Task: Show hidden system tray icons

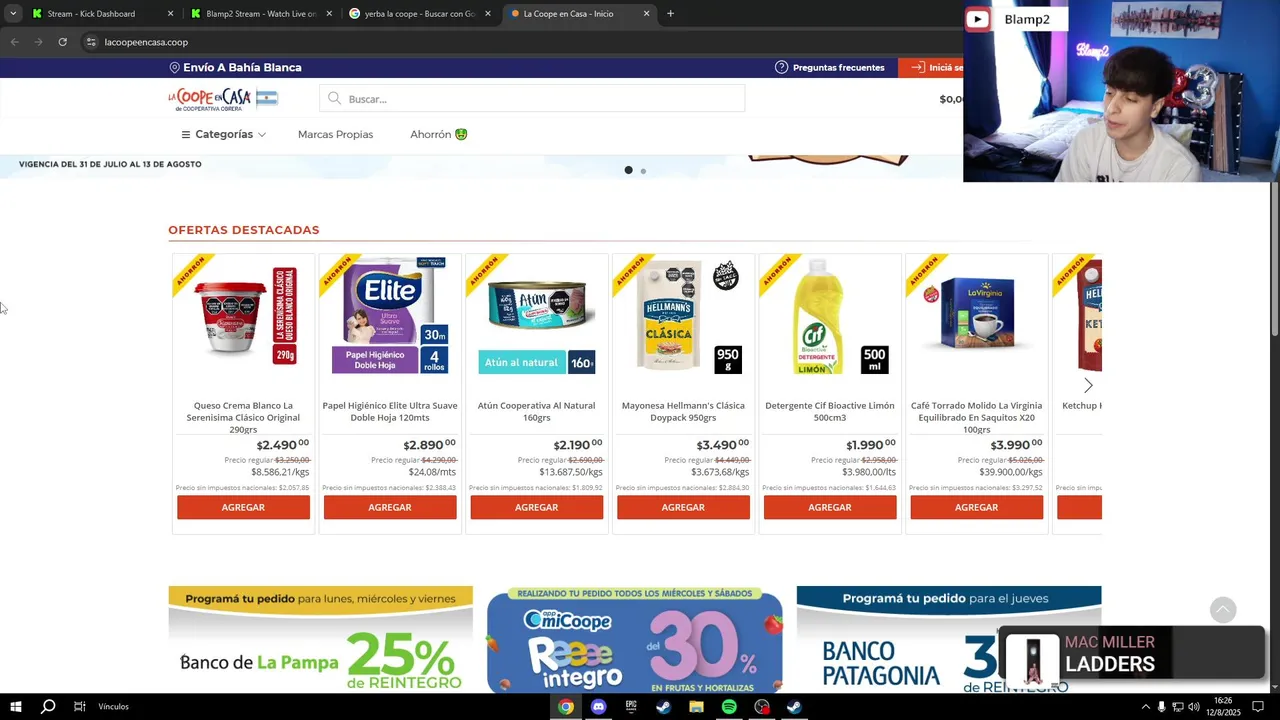Action: (x=1145, y=707)
